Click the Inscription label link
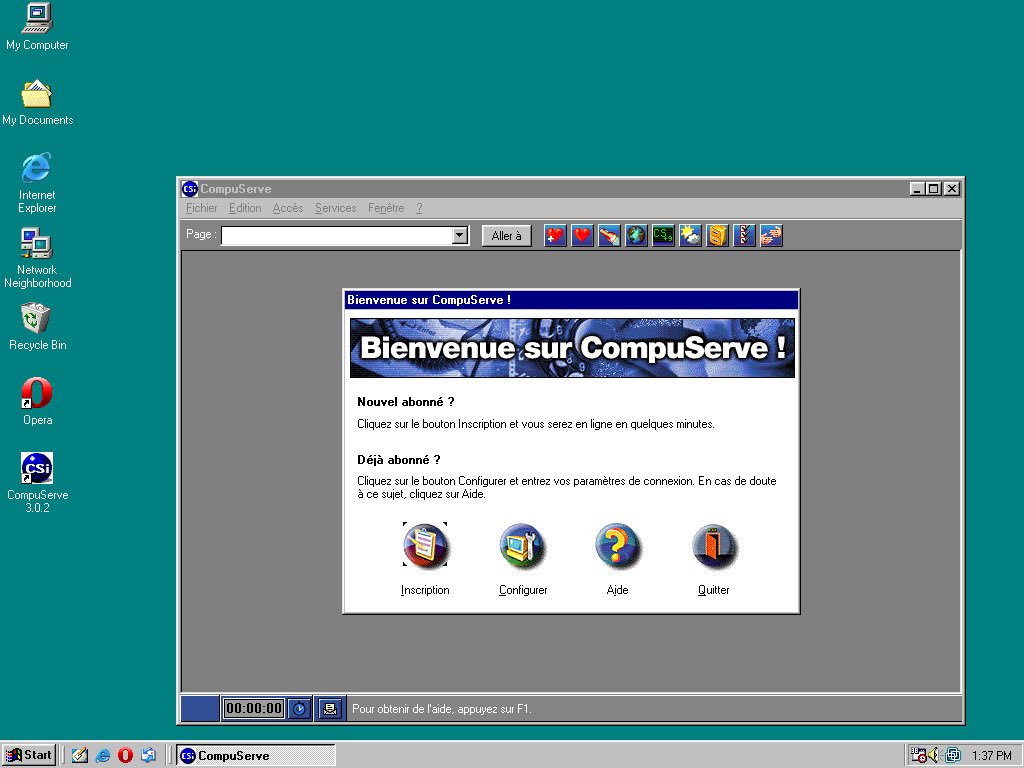The width and height of the screenshot is (1024, 768). [425, 590]
